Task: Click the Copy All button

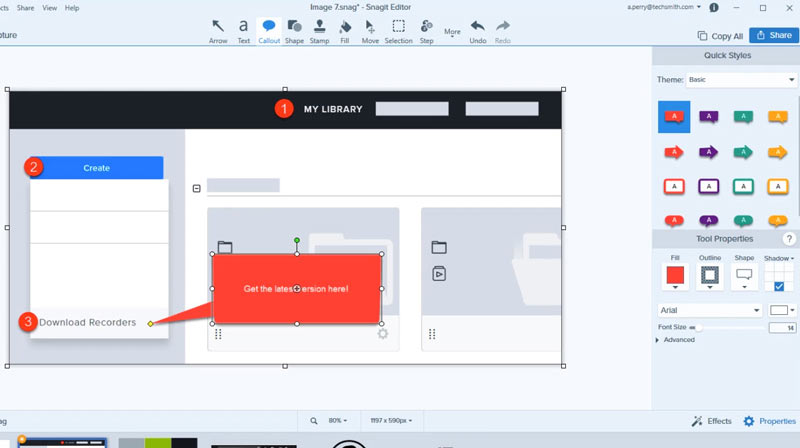Action: click(720, 35)
